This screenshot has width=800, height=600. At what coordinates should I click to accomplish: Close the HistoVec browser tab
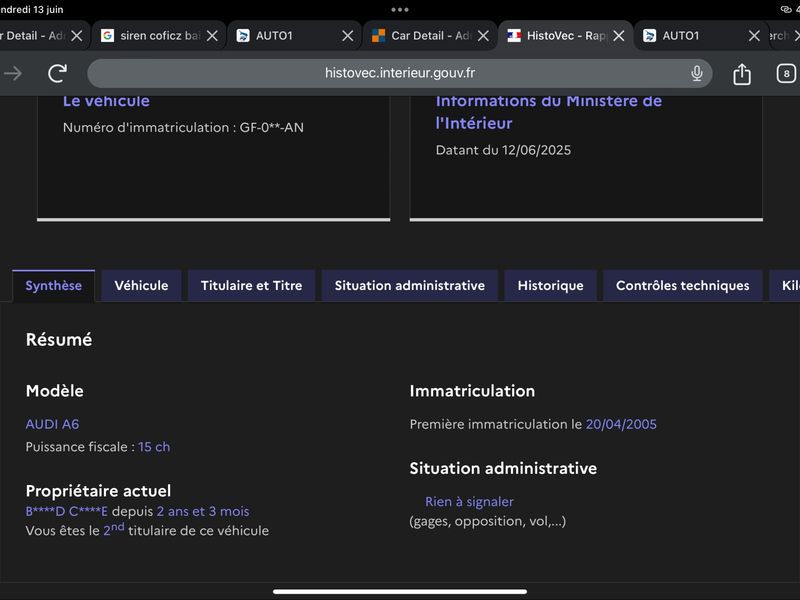(619, 36)
